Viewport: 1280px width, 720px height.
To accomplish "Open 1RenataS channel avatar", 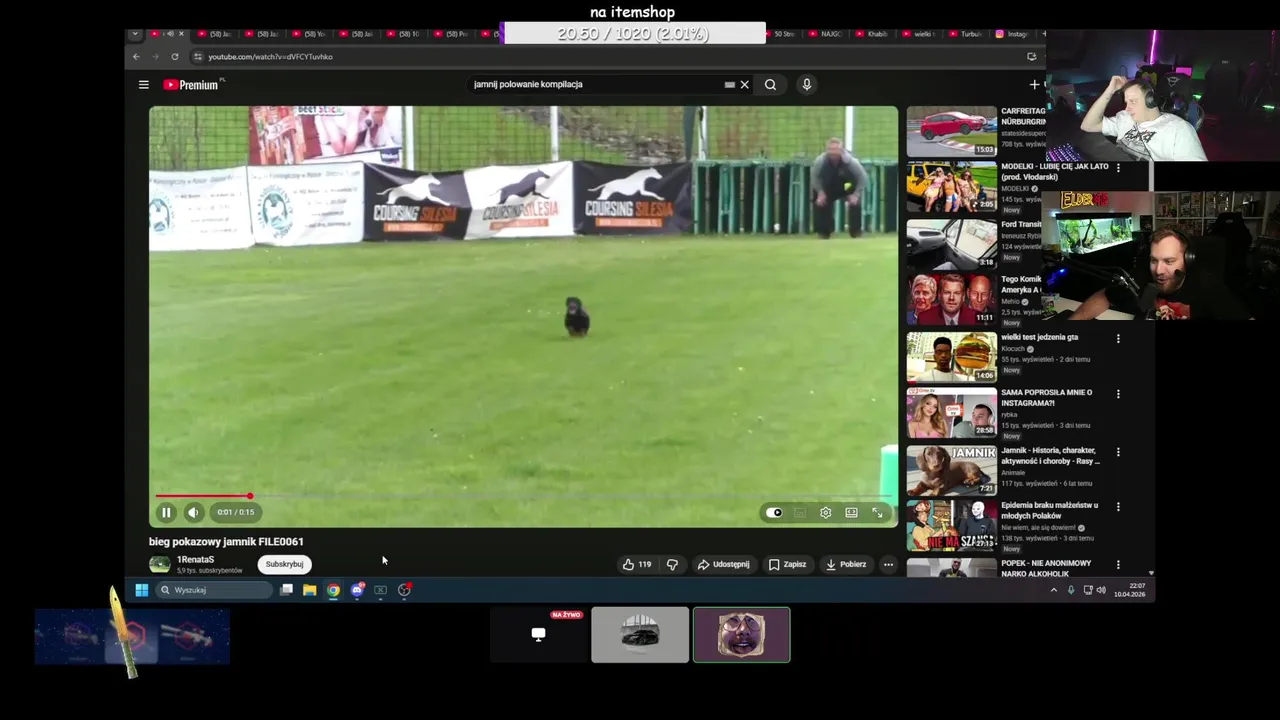I will coord(159,565).
